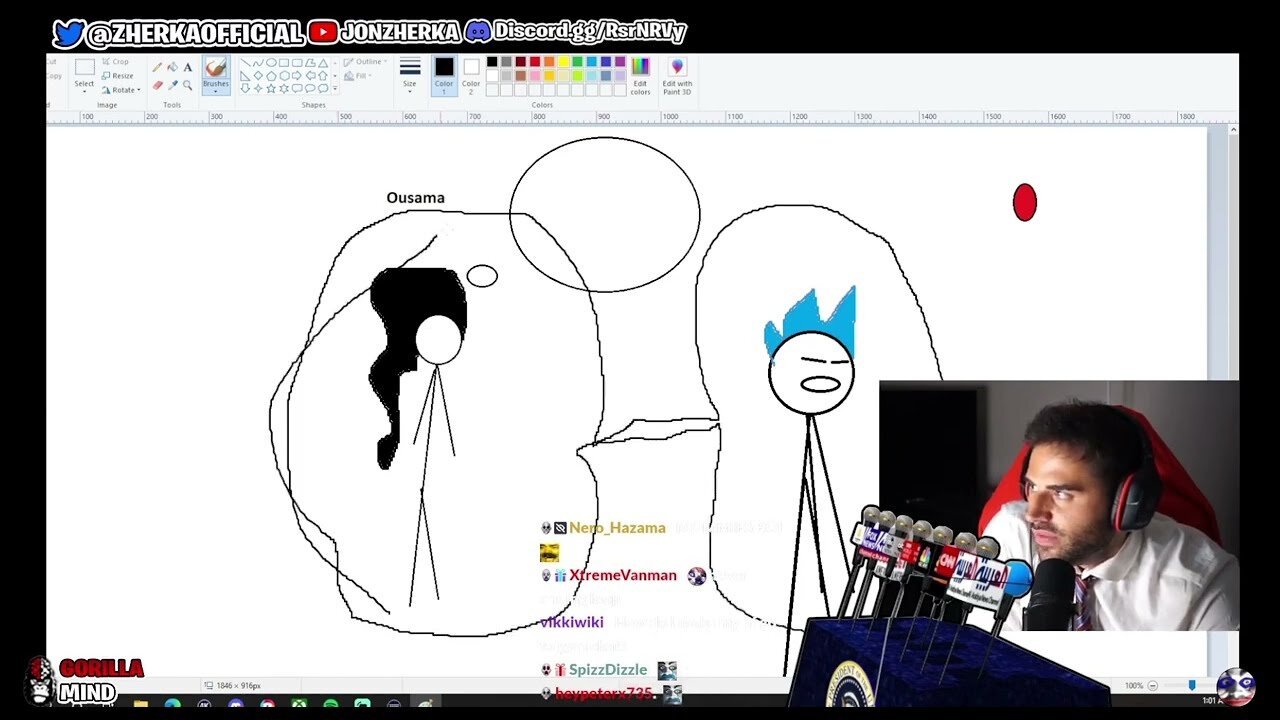The image size is (1280, 720).
Task: Choose the Diamond shape
Action: click(x=258, y=76)
